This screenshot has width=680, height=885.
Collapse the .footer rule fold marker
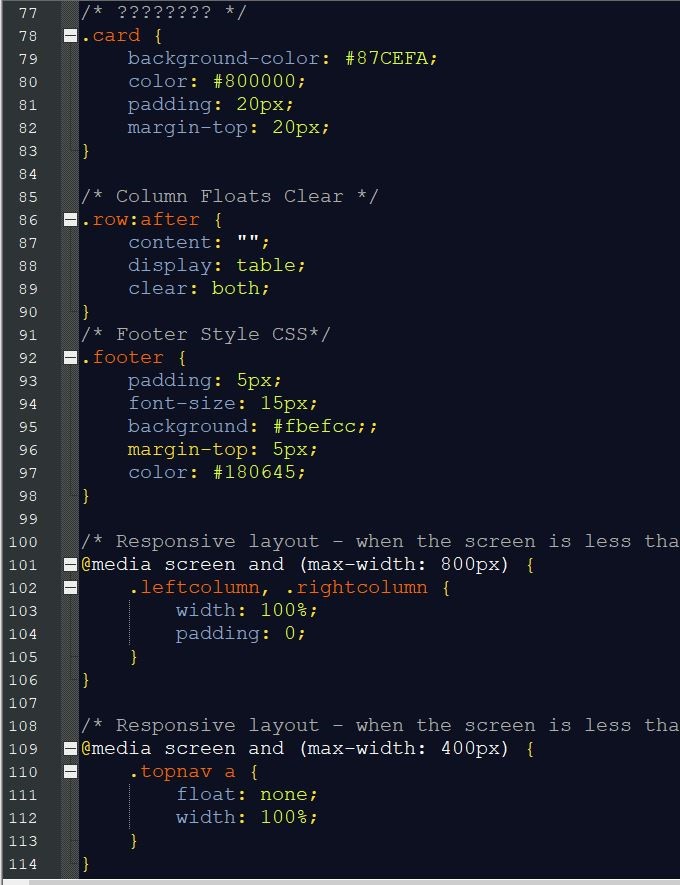click(70, 358)
